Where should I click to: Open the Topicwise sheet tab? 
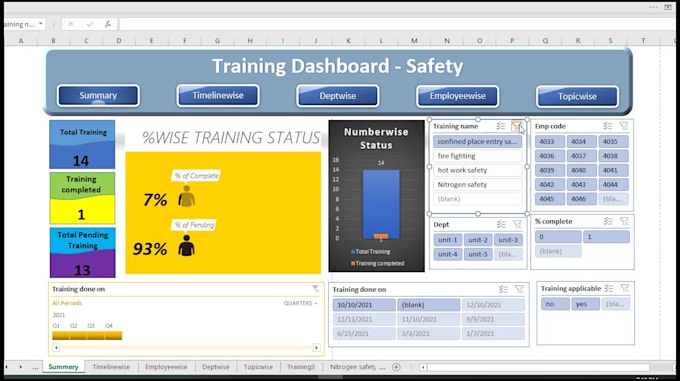[x=258, y=367]
